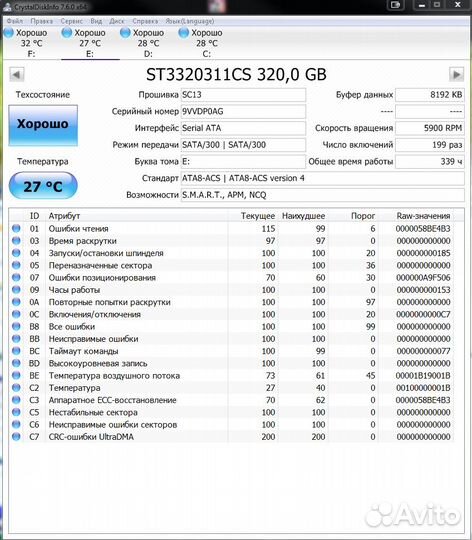
Task: Click the Возможности field S.M.A.R.T., APM, NCQ
Action: tap(323, 195)
